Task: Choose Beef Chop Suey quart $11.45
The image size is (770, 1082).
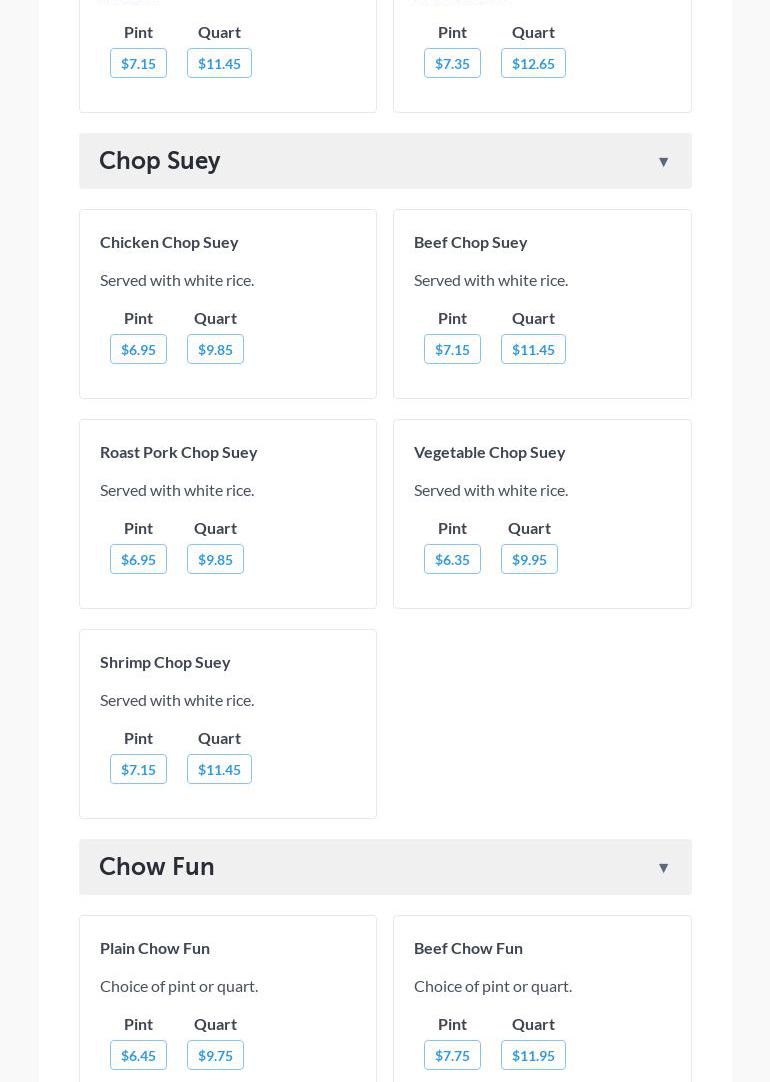Action: coord(533,349)
